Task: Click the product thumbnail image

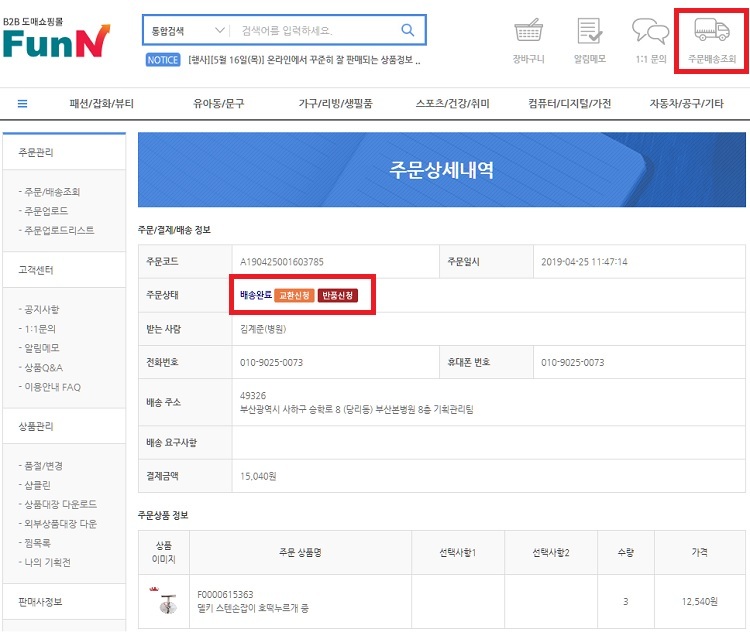Action: click(164, 602)
